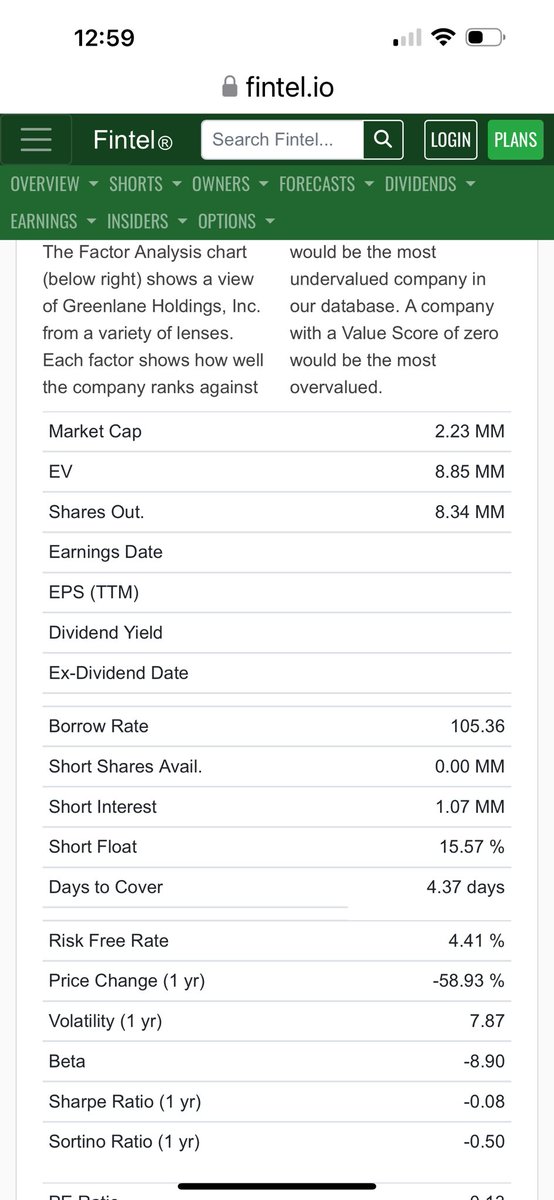
Task: Tap the battery icon in status bar
Action: tap(486, 39)
